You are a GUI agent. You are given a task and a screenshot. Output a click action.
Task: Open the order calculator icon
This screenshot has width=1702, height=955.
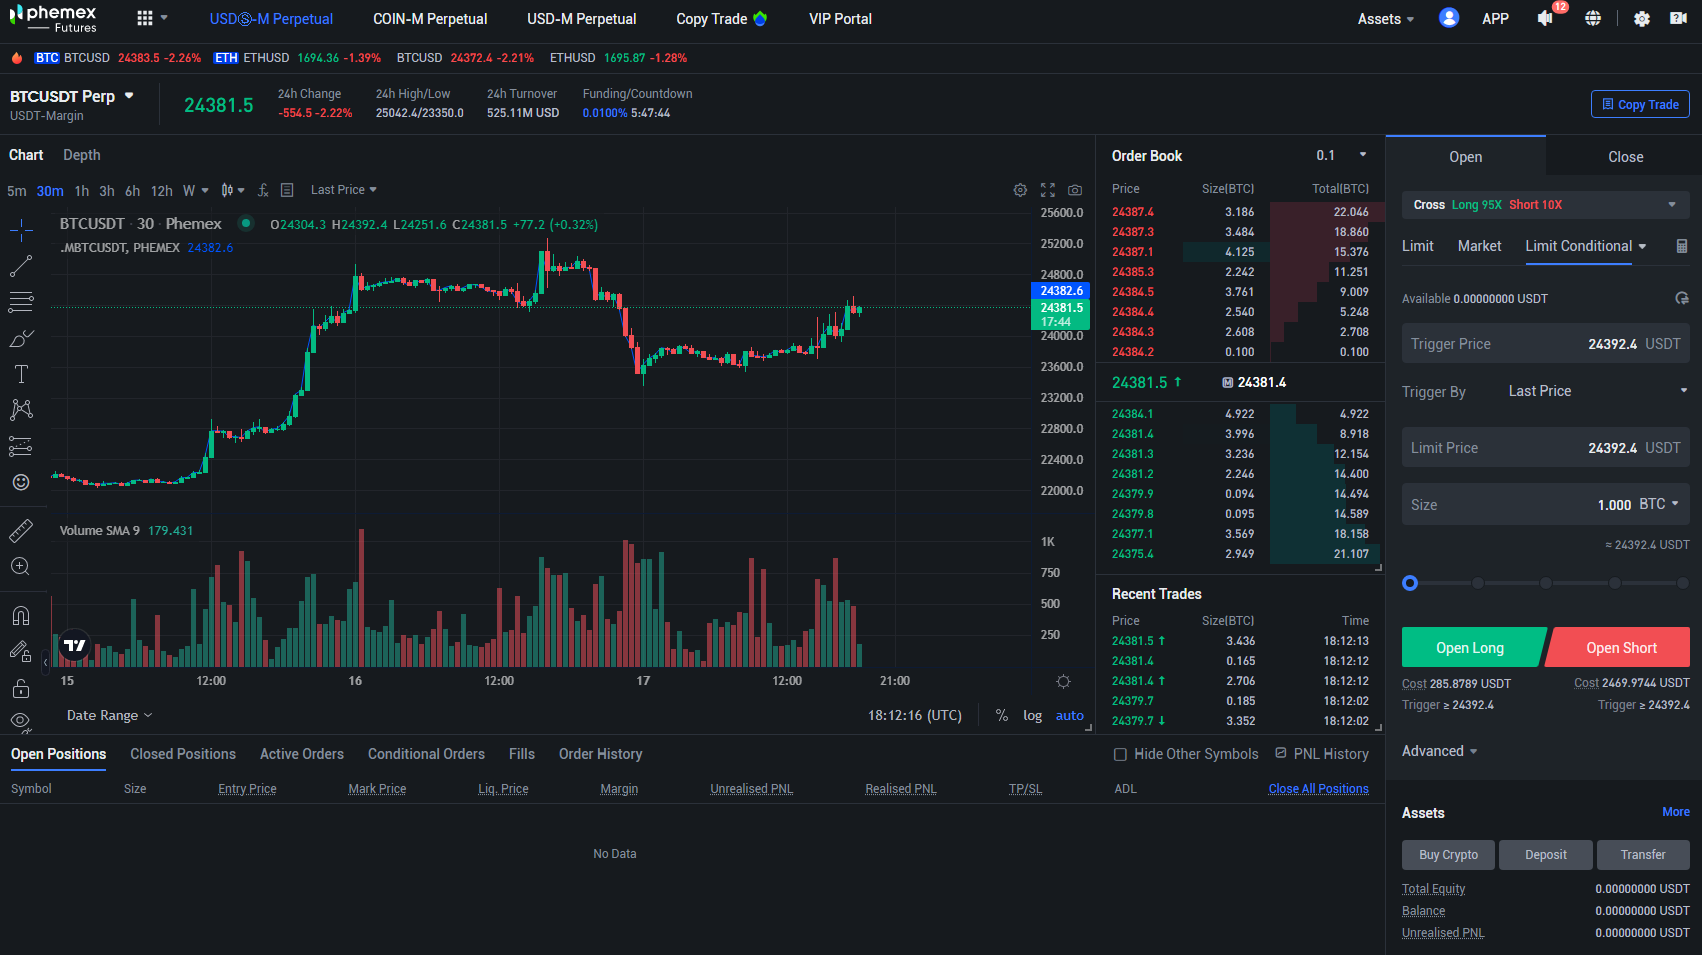[x=1682, y=246]
